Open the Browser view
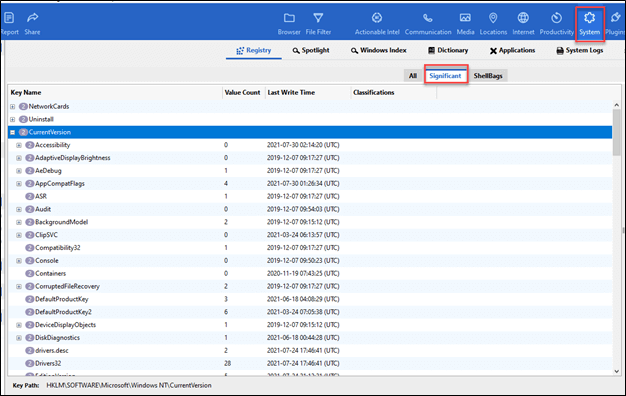626x396 pixels. (289, 23)
